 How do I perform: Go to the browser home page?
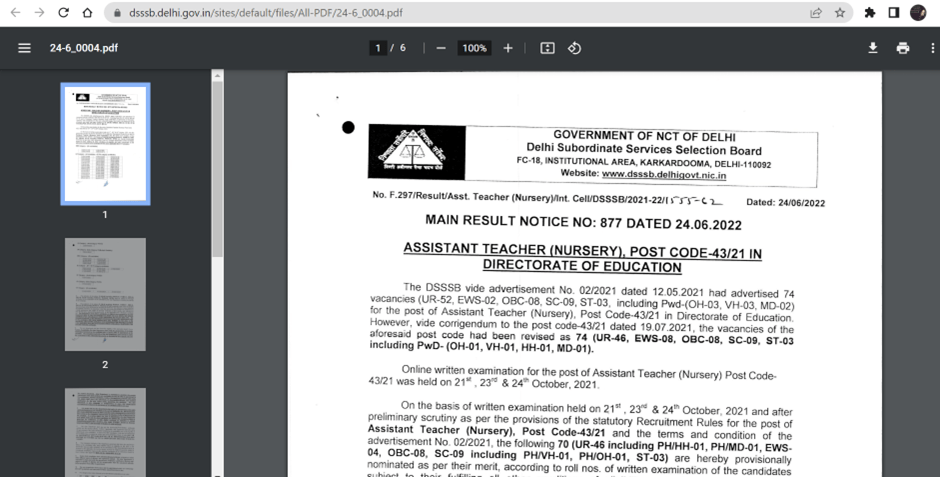(88, 13)
